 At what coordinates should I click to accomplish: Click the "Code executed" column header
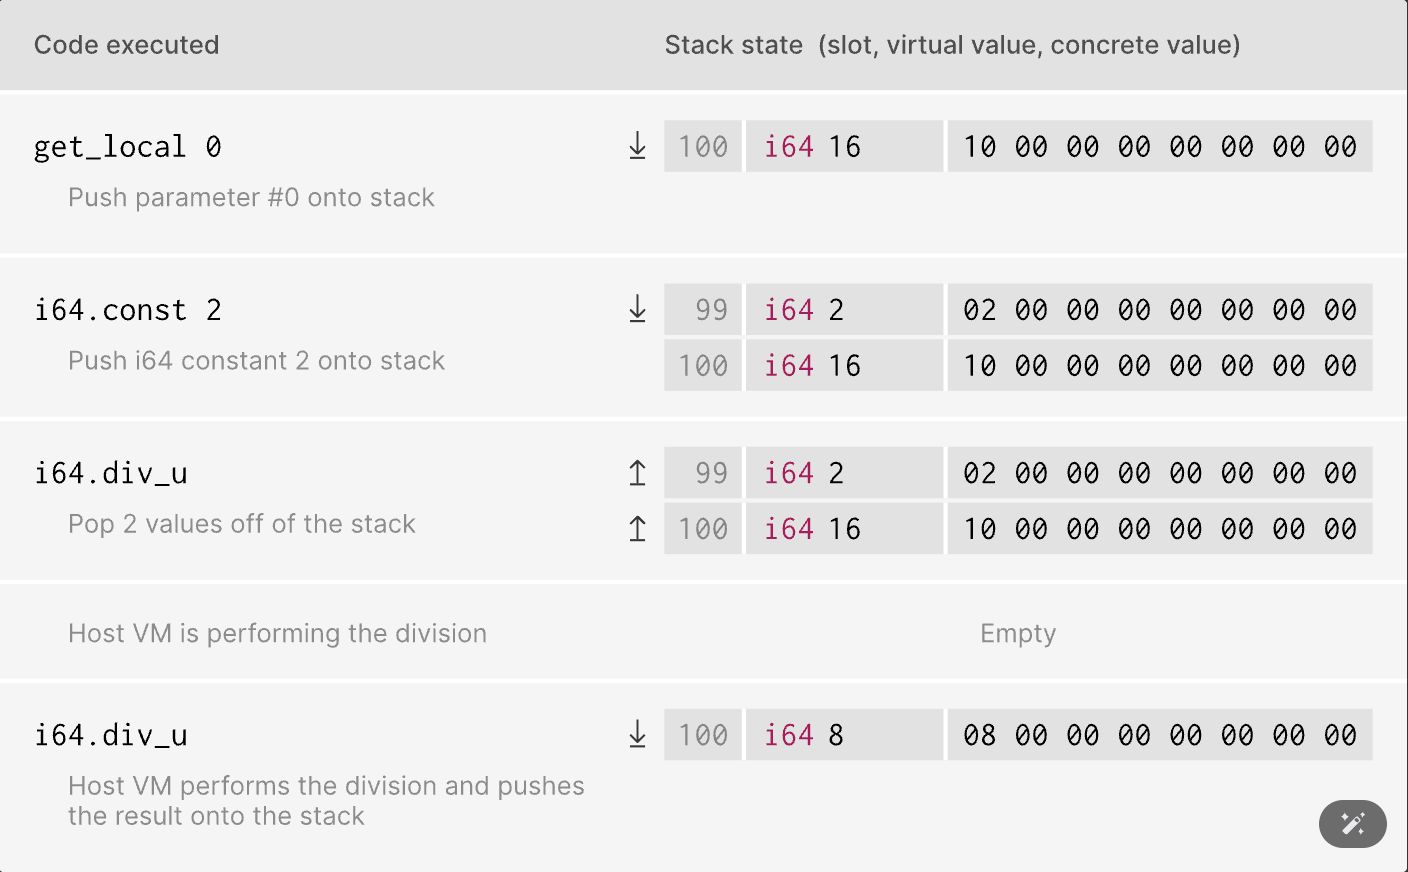(x=126, y=45)
